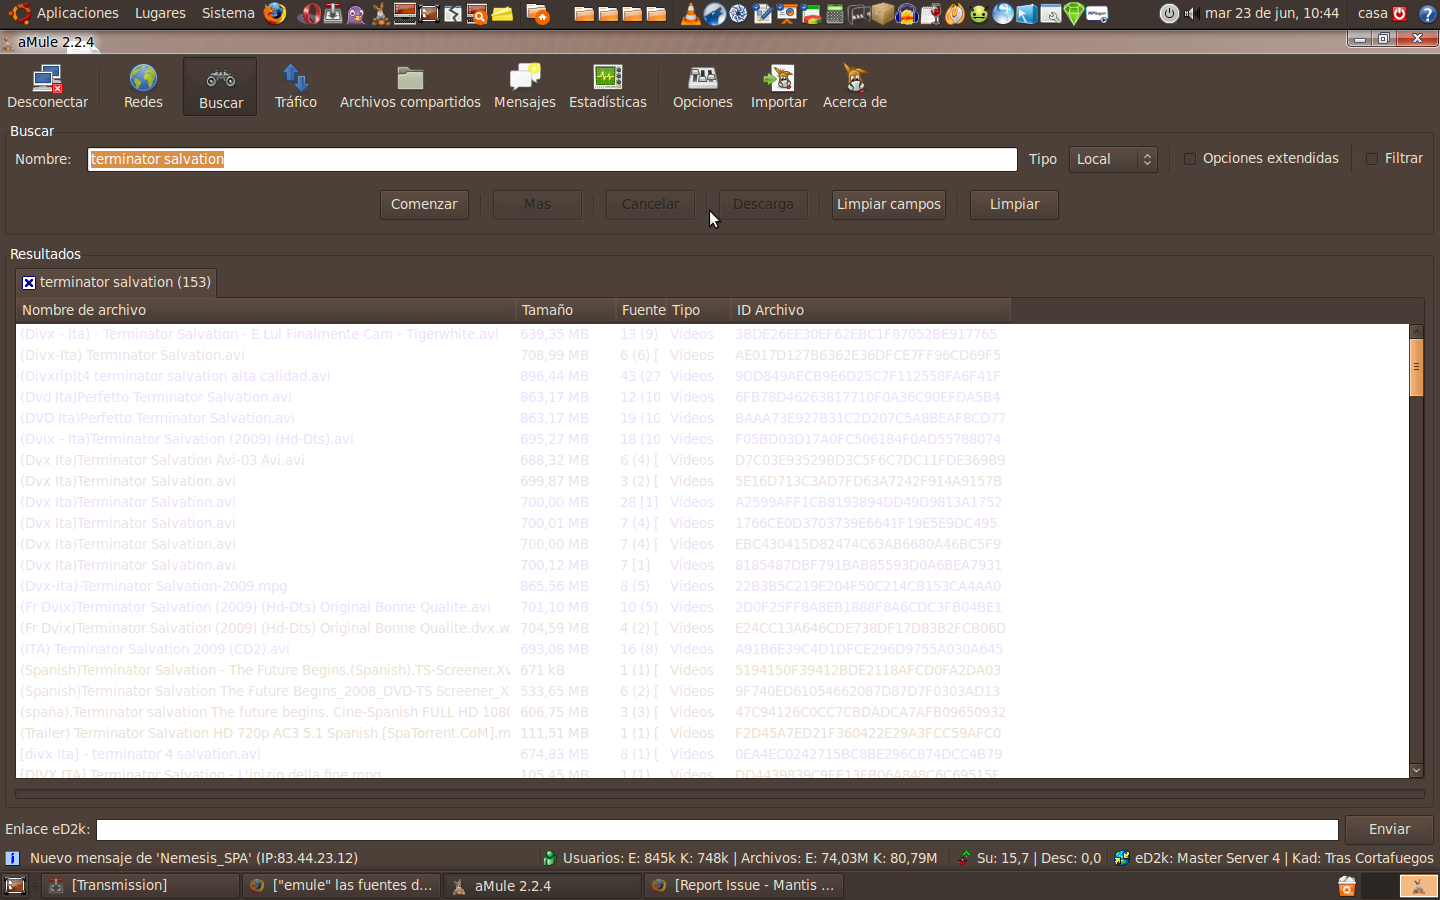This screenshot has height=900, width=1440.
Task: Click the results list vertical scrollbar
Action: pyautogui.click(x=1416, y=550)
